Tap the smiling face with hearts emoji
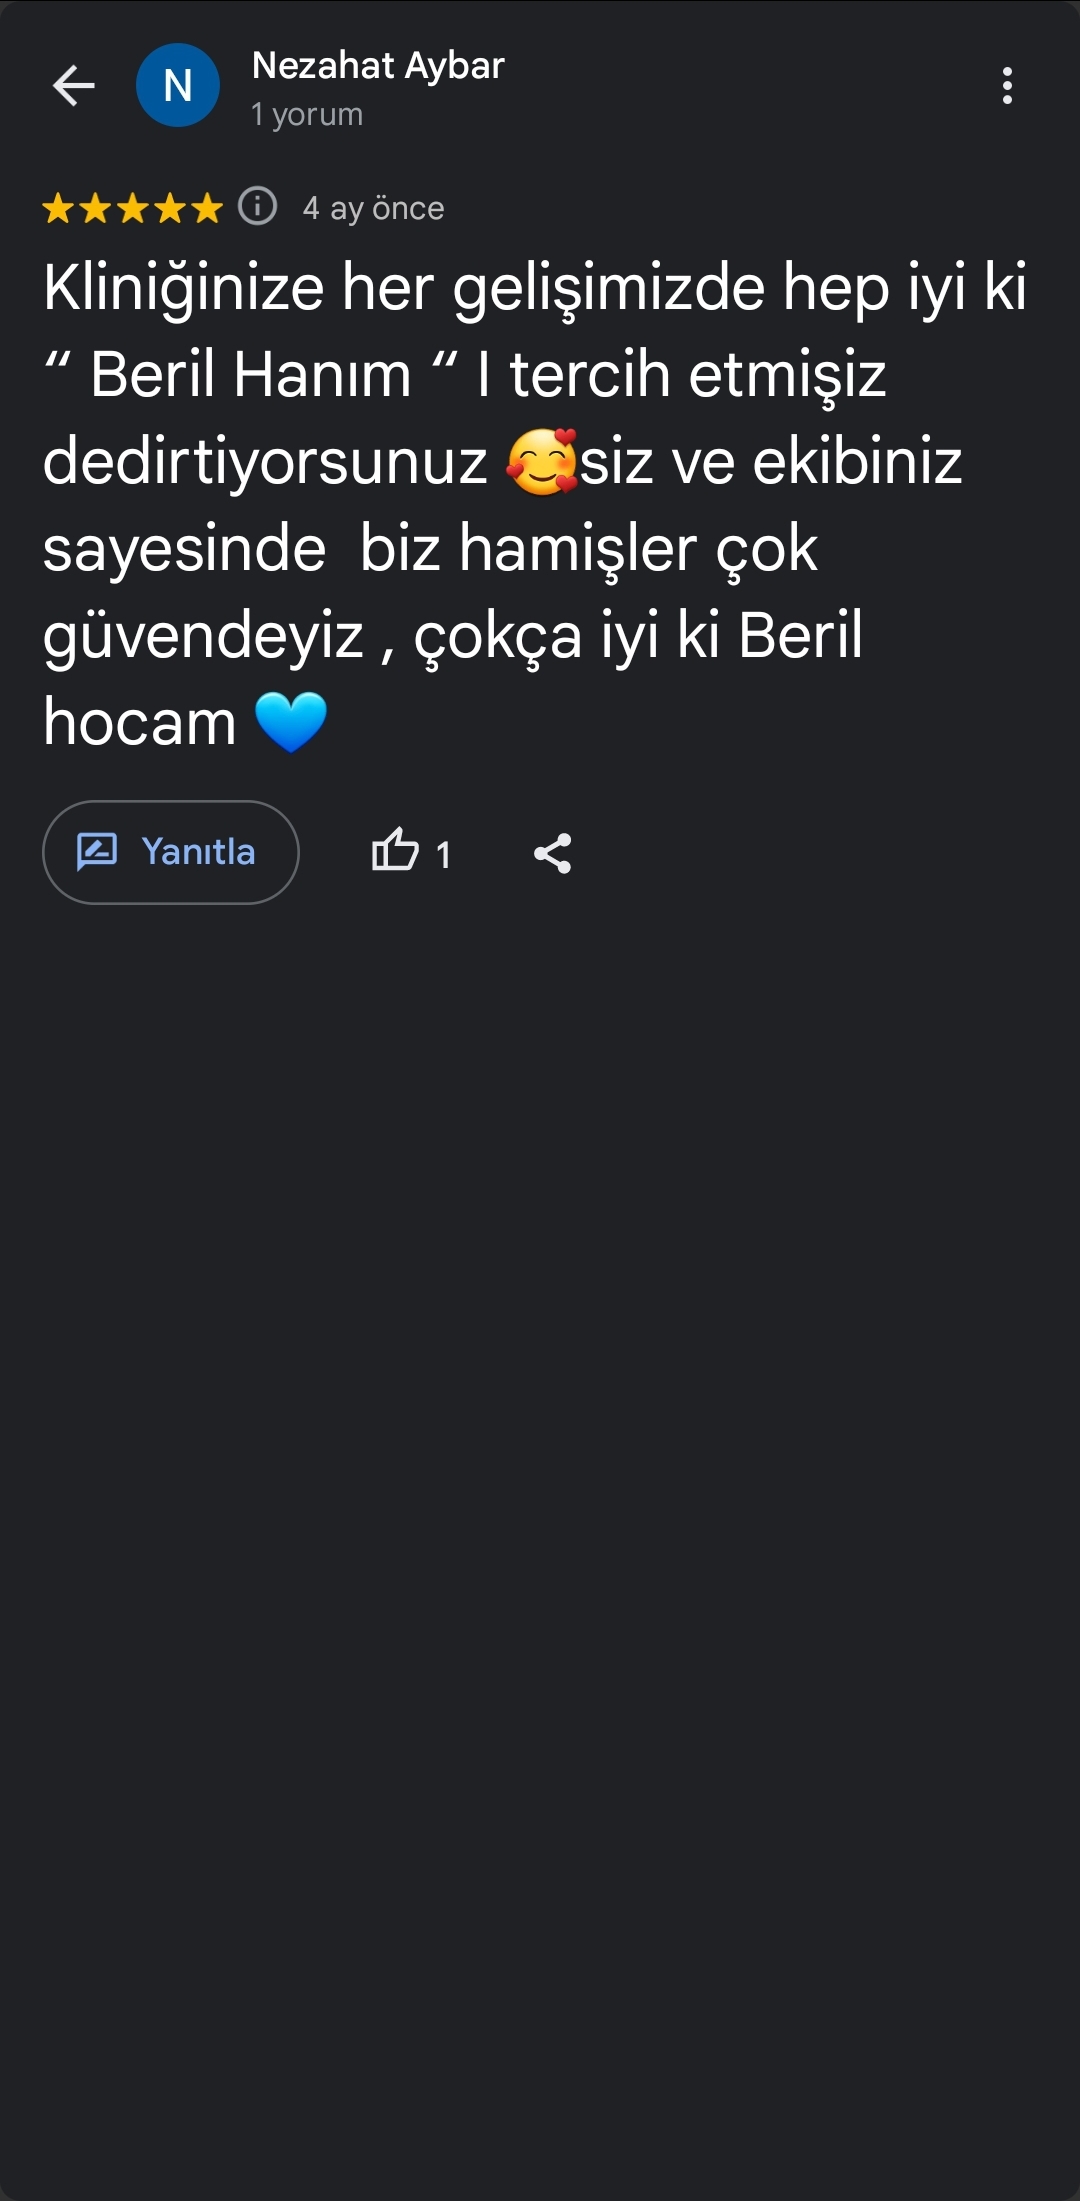The height and width of the screenshot is (2201, 1080). tap(542, 462)
